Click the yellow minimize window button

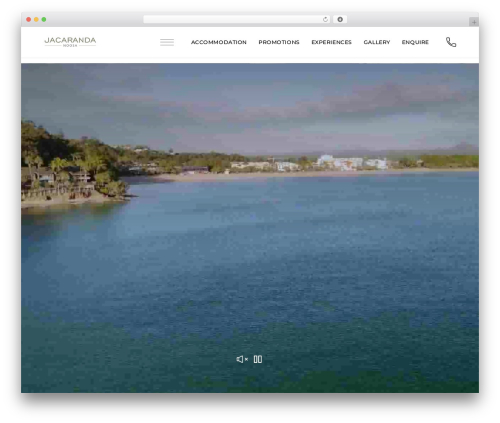pyautogui.click(x=36, y=20)
